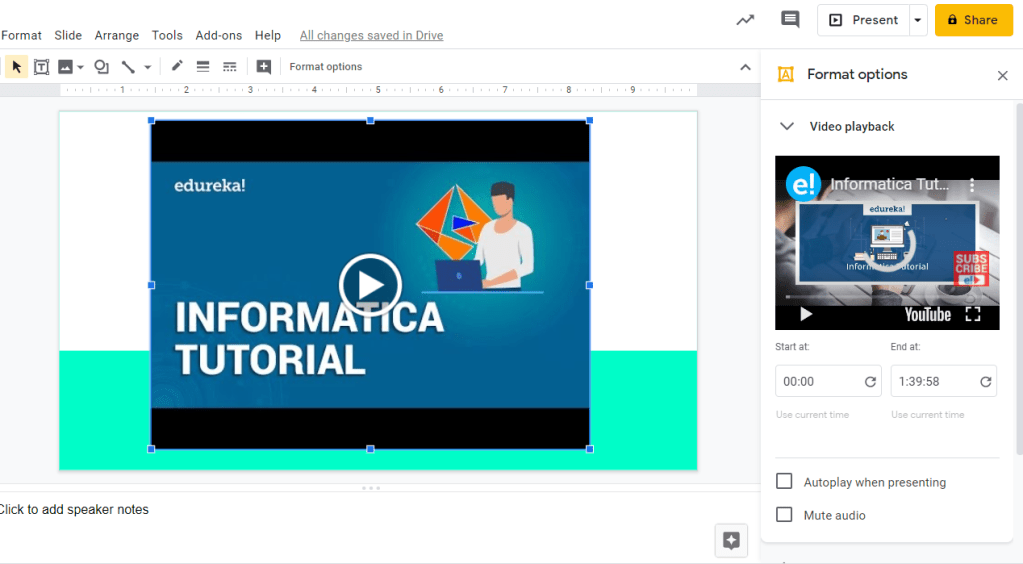Add a comment from toolbar

tap(263, 67)
